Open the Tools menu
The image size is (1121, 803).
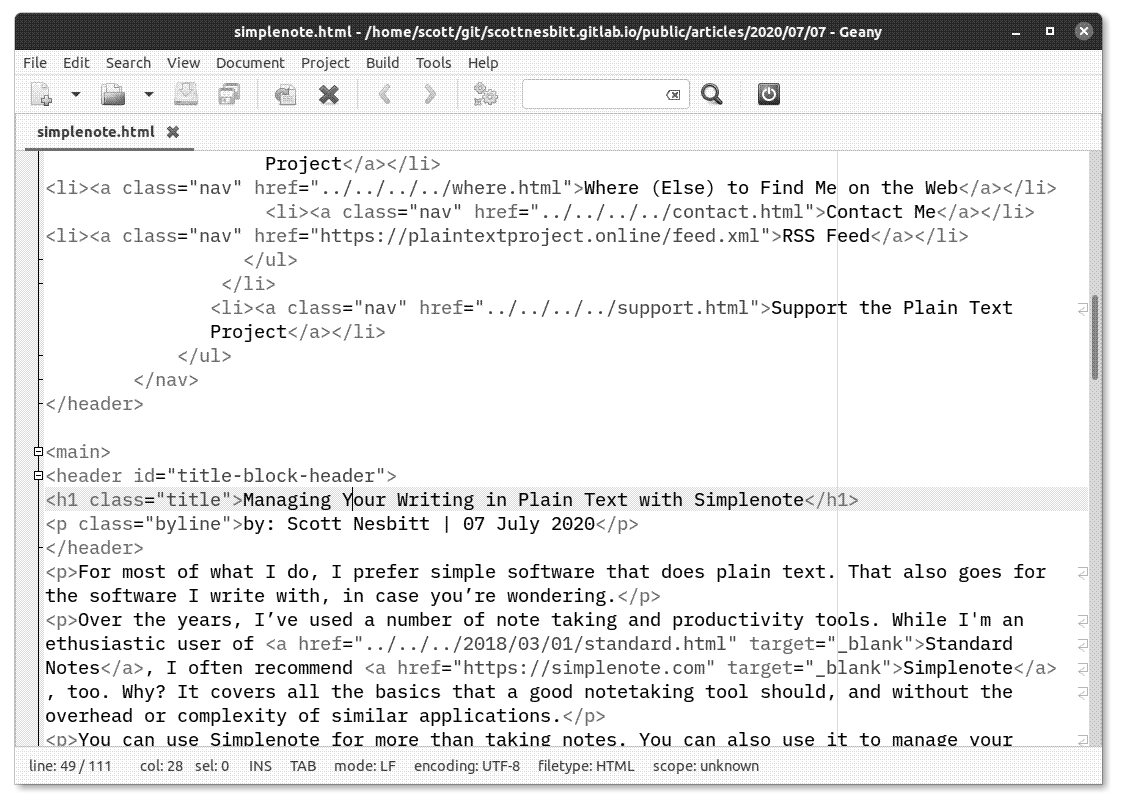point(433,63)
